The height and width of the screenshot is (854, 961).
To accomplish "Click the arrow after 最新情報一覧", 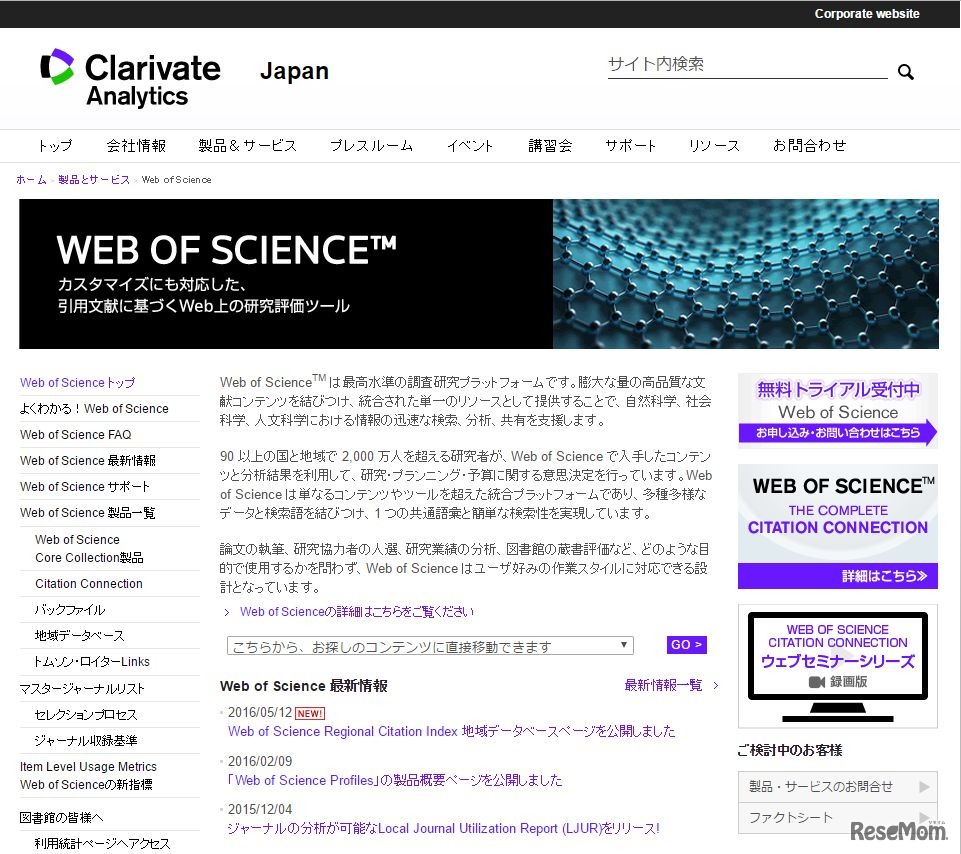I will coord(716,685).
